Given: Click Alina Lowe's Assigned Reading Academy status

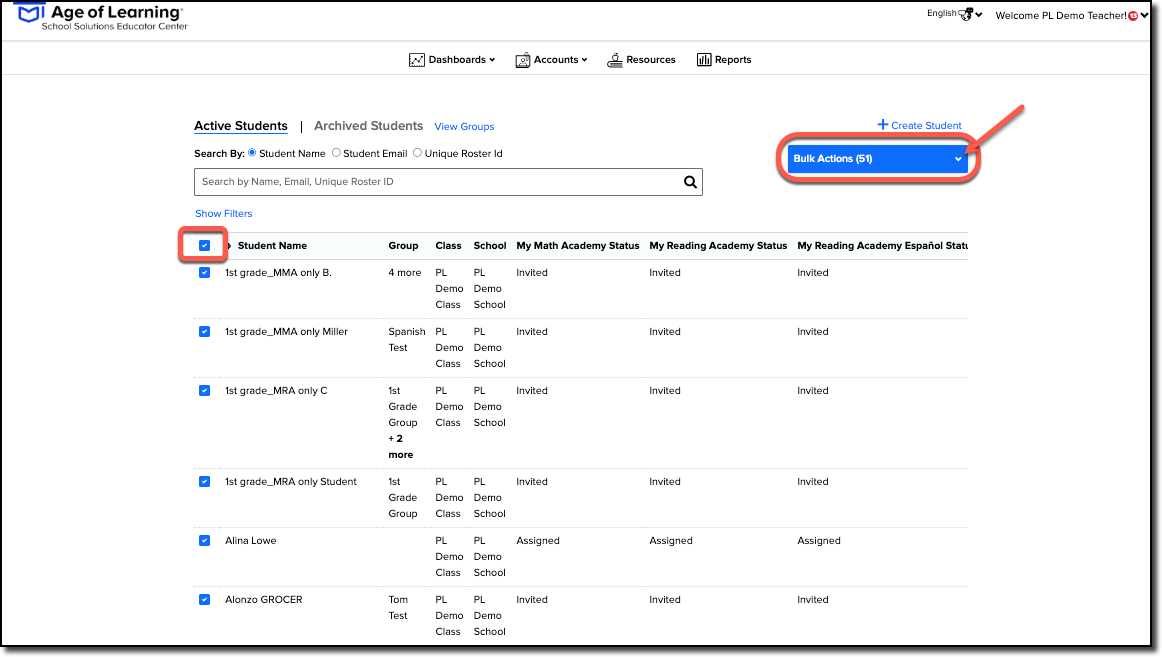Looking at the screenshot, I should (671, 541).
